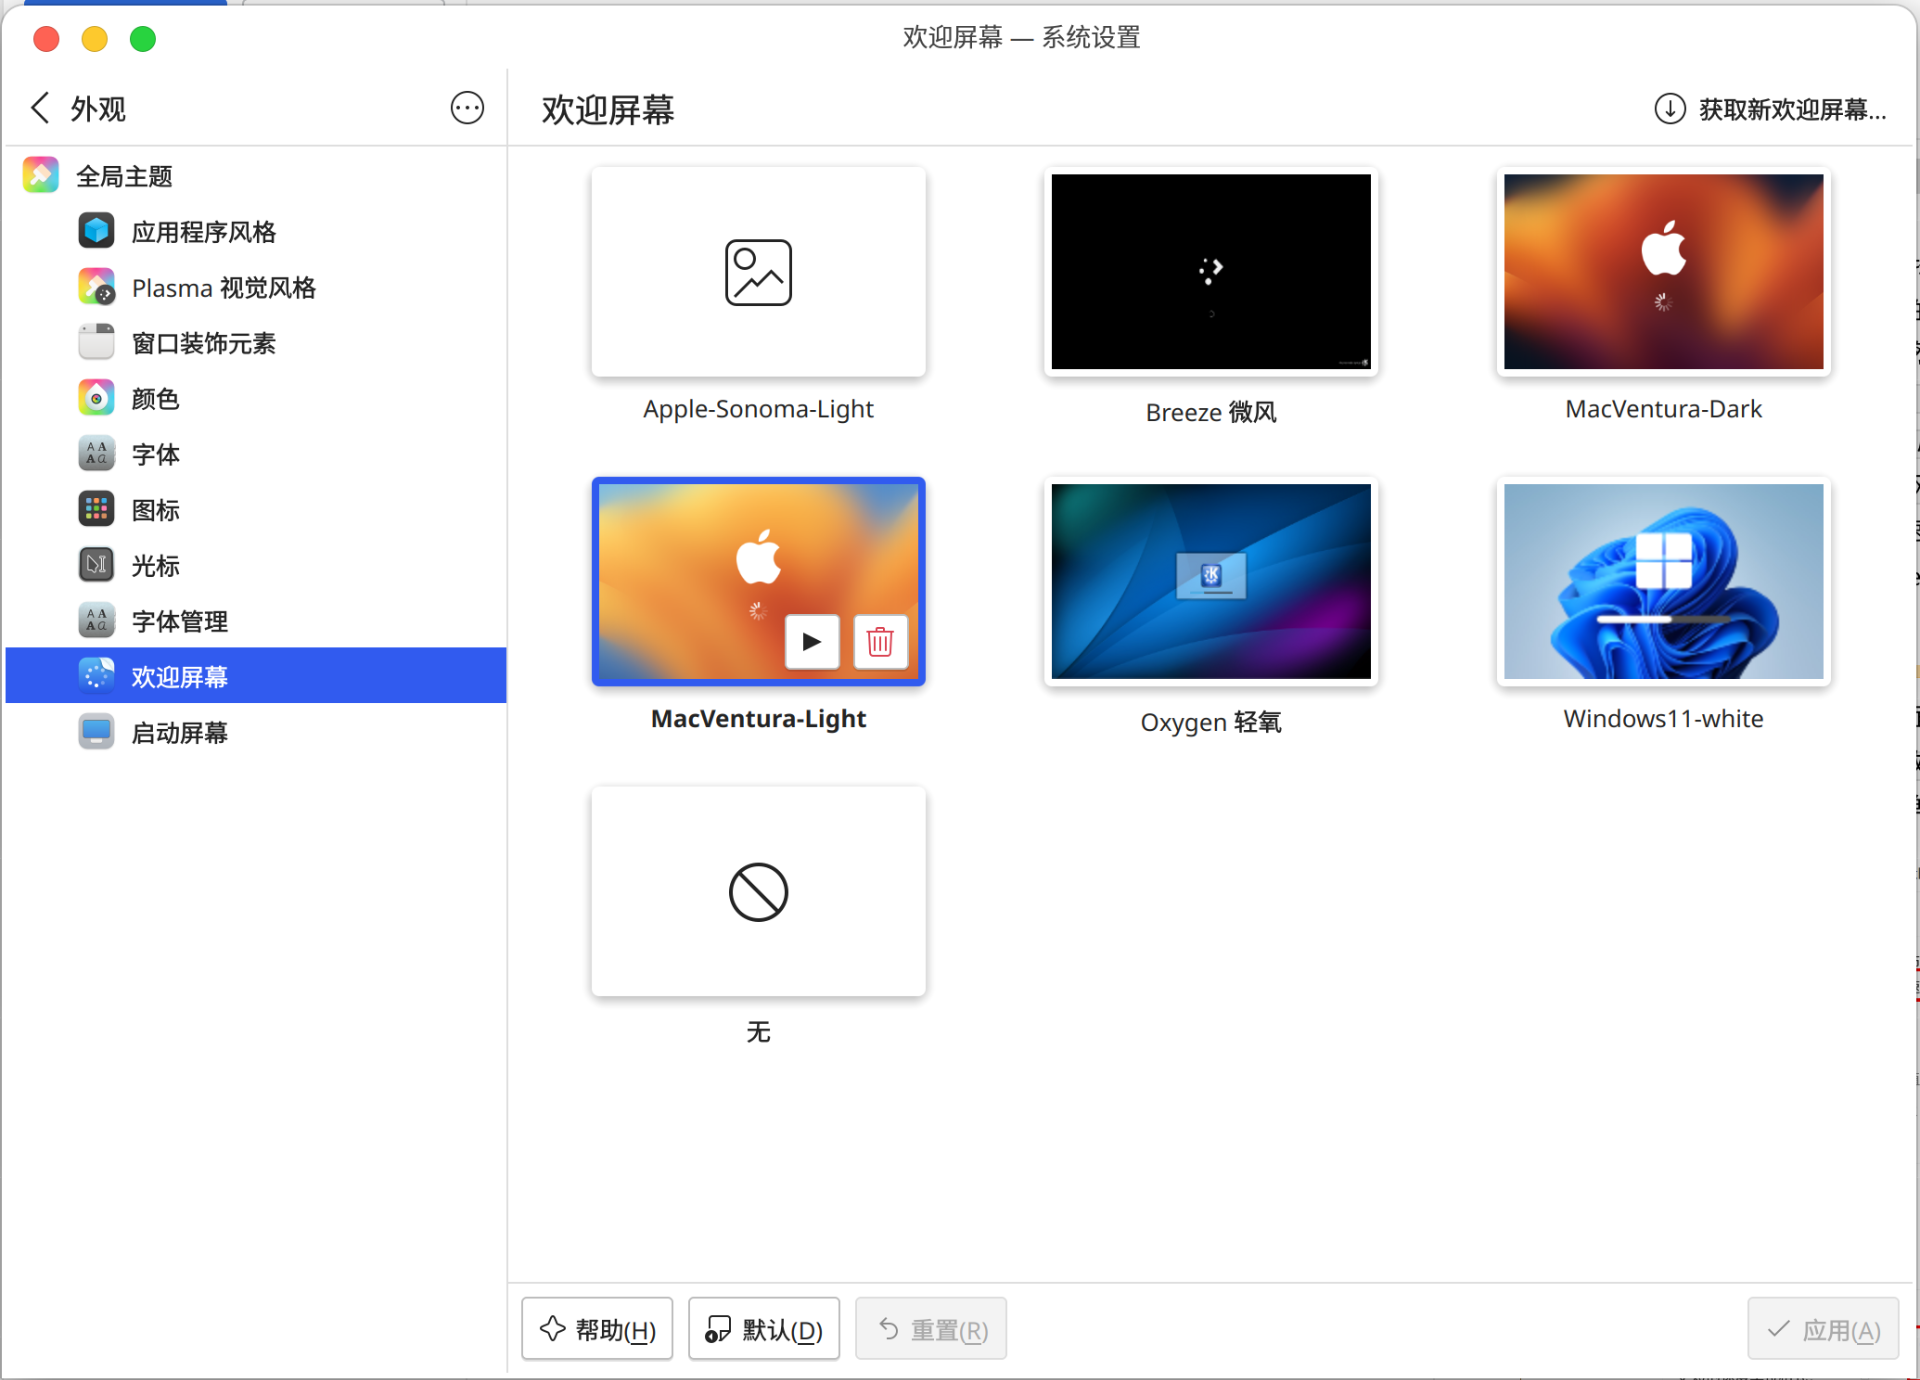Select the 应用程序风格 icon entry
This screenshot has height=1380, width=1920.
[x=97, y=231]
